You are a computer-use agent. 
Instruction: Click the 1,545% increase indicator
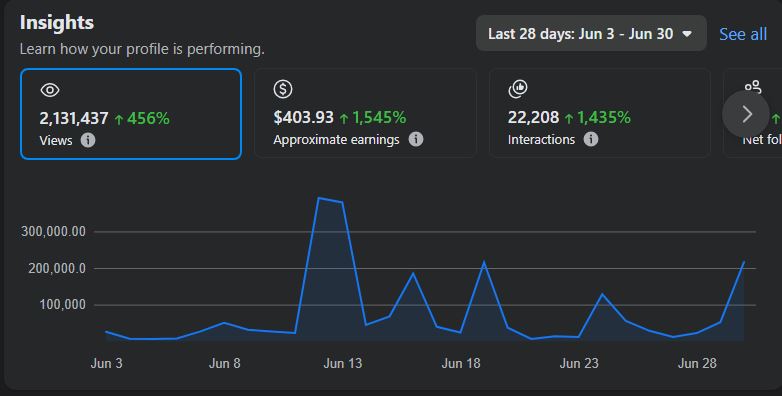[x=373, y=117]
